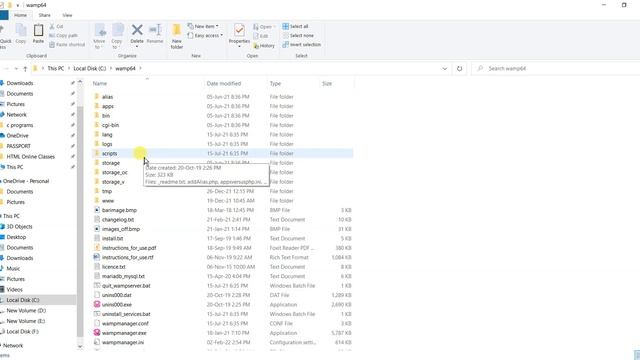Select c programs in quick access
The width and height of the screenshot is (640, 360).
[20, 125]
